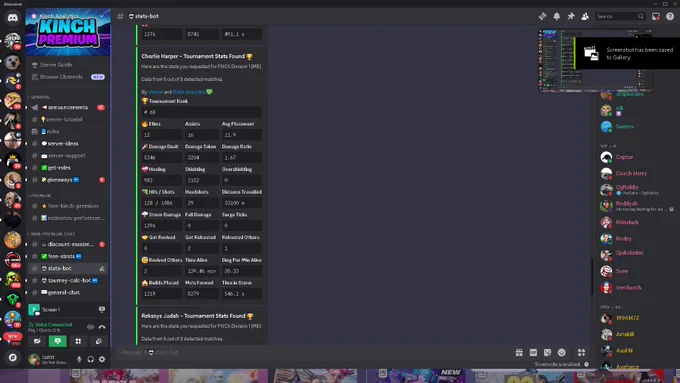Screen dimensions: 680x383
Task: Open Discord home direct messages
Action: tap(13, 18)
